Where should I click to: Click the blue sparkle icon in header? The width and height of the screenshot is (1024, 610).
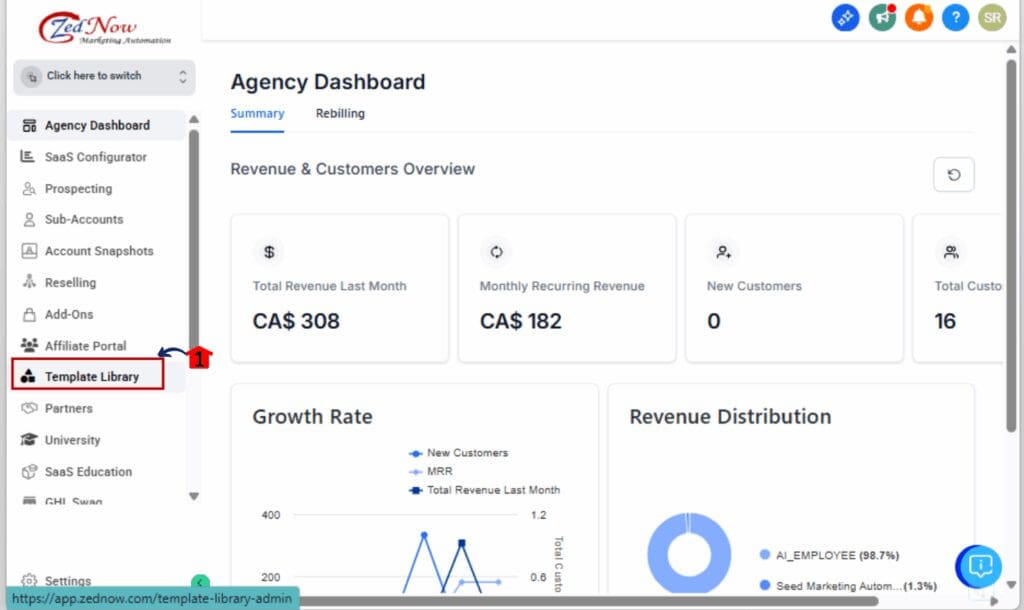pos(846,17)
